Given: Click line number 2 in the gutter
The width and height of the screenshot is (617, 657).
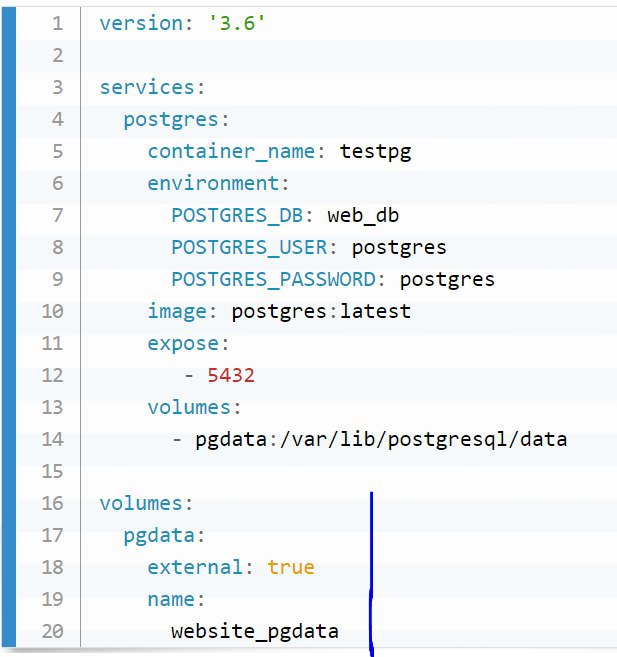Looking at the screenshot, I should [x=57, y=55].
